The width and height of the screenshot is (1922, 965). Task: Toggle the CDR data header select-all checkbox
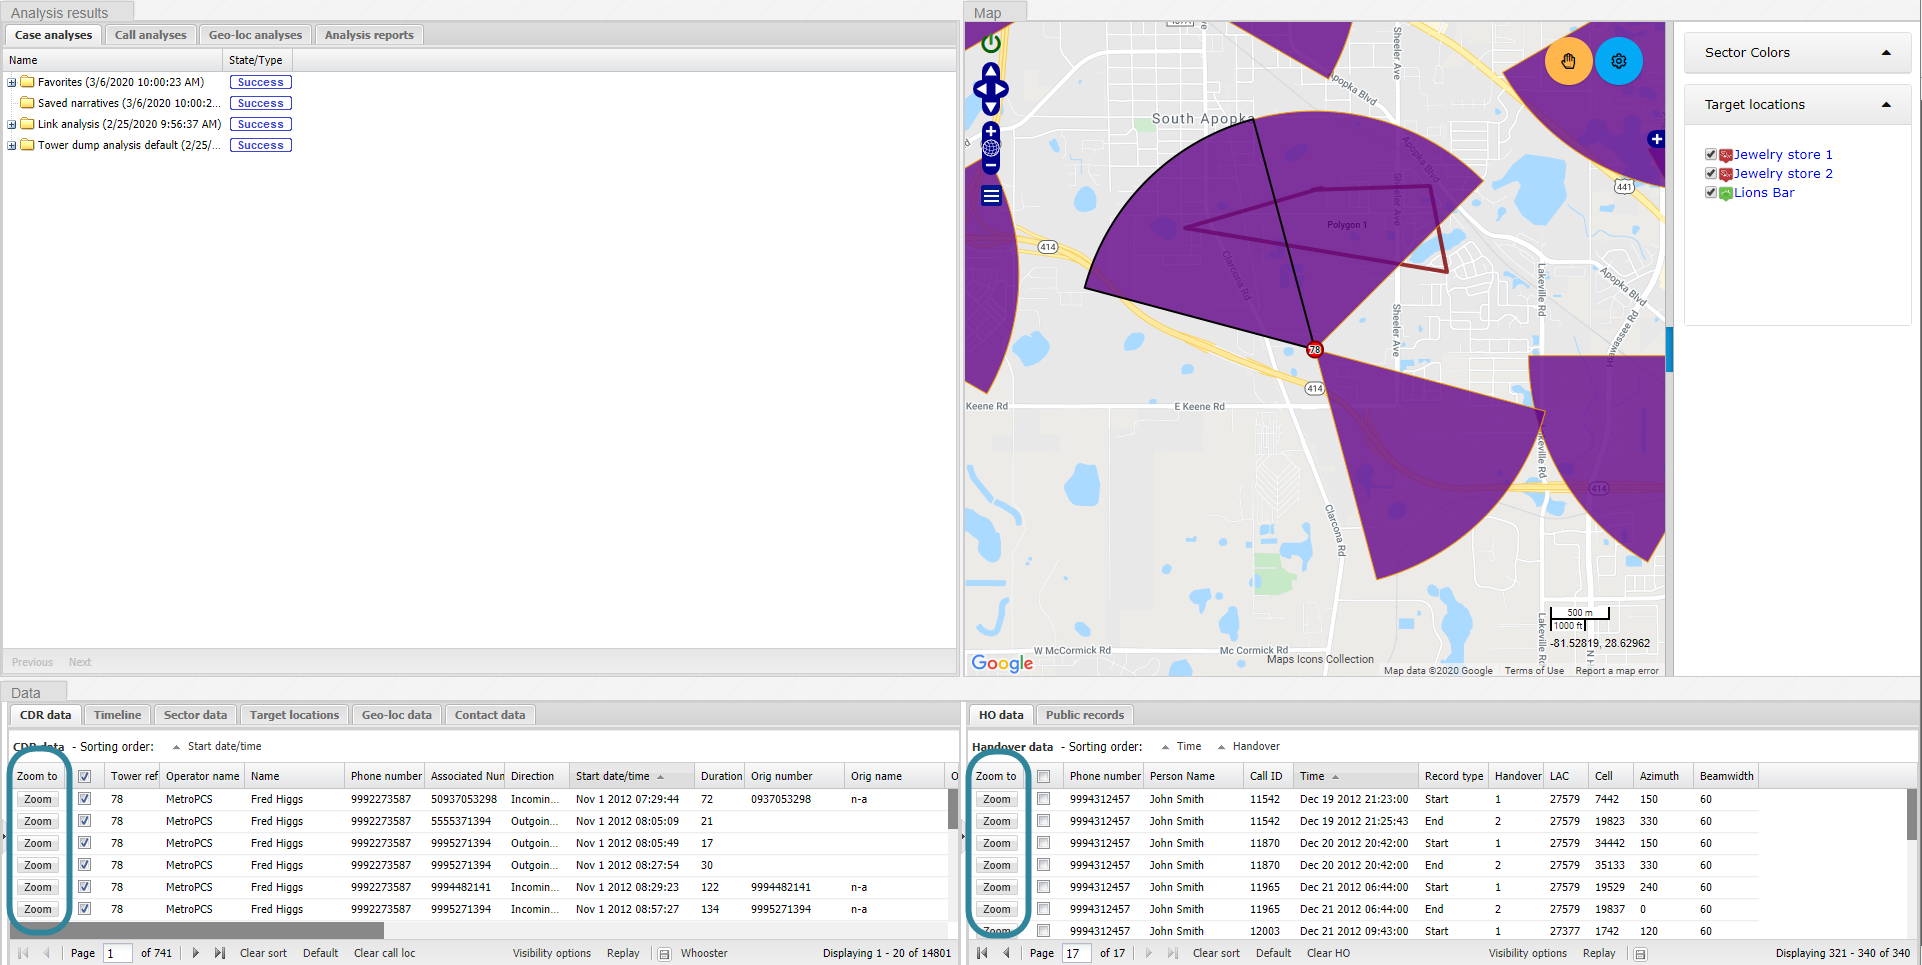[85, 776]
